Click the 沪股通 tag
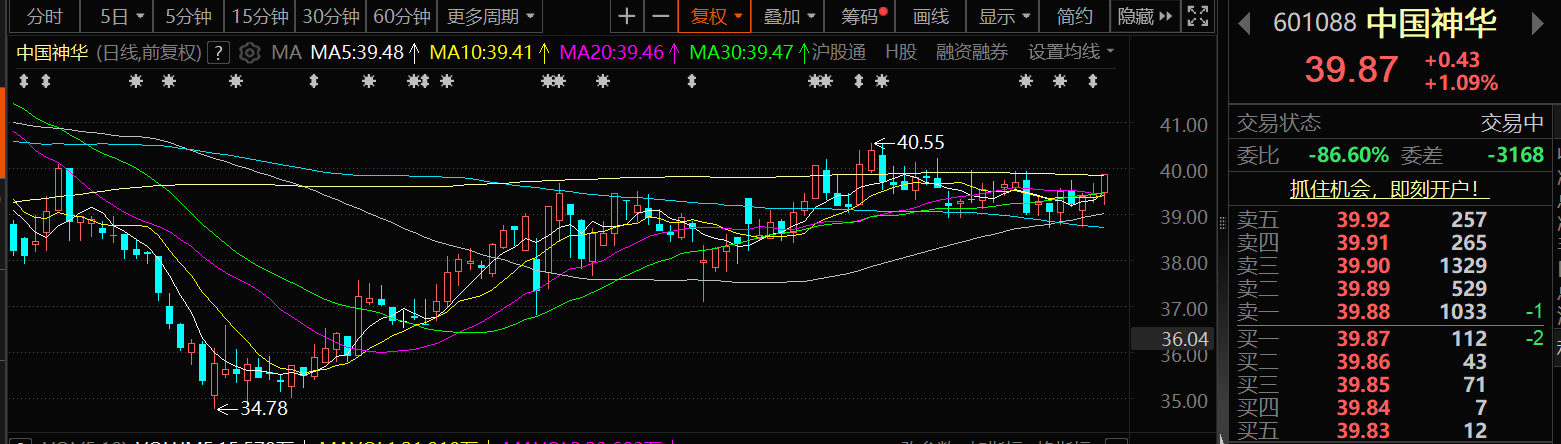 pos(838,52)
